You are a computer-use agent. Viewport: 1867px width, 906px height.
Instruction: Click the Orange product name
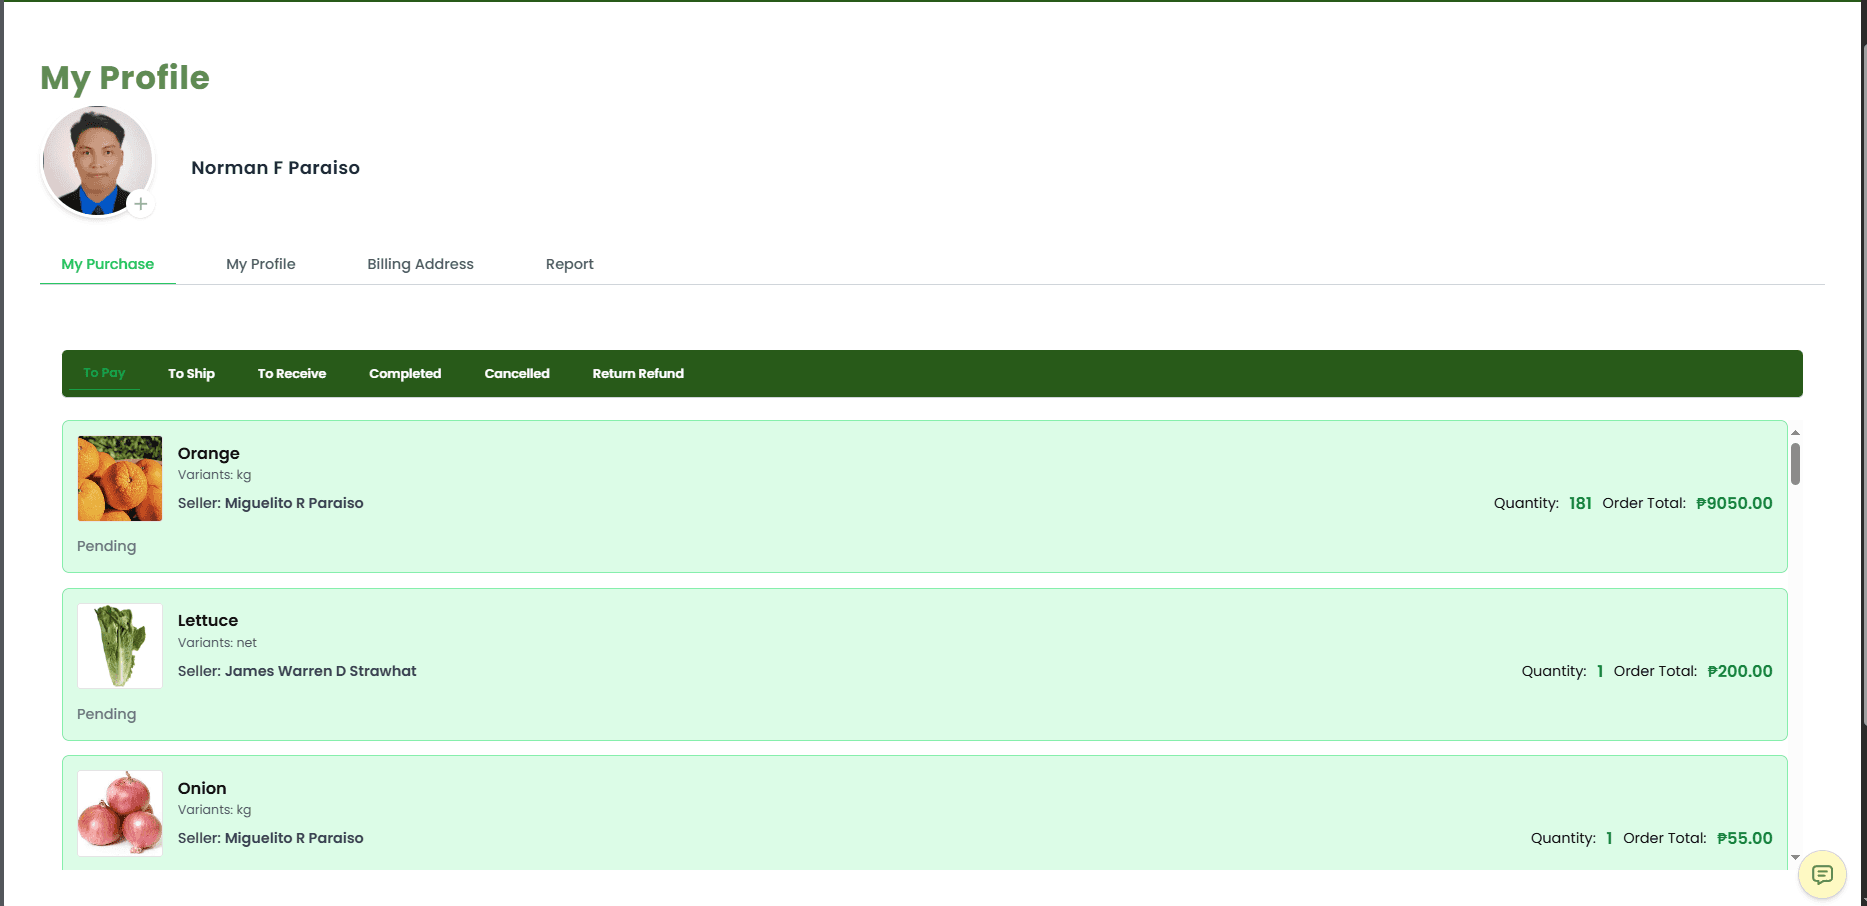(209, 453)
